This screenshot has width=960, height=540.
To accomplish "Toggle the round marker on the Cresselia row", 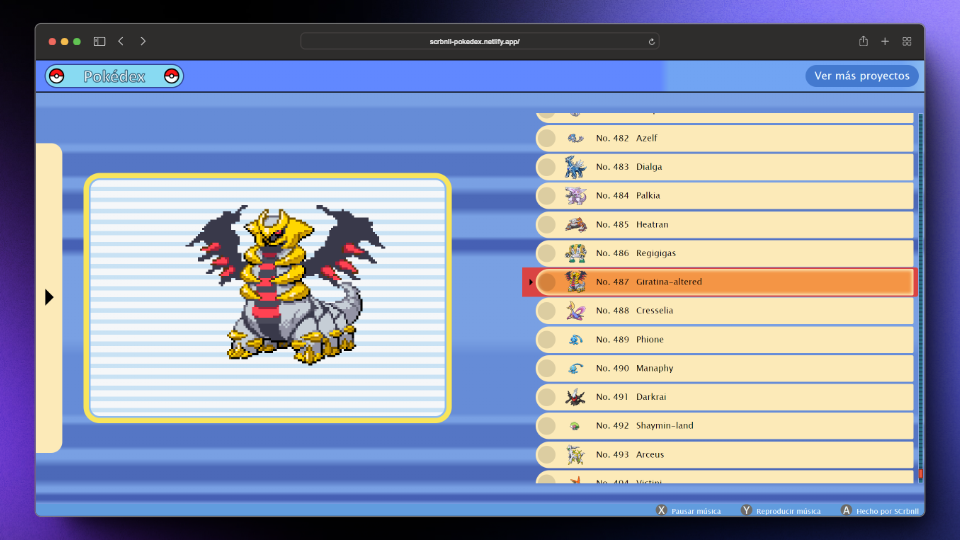I will point(547,310).
